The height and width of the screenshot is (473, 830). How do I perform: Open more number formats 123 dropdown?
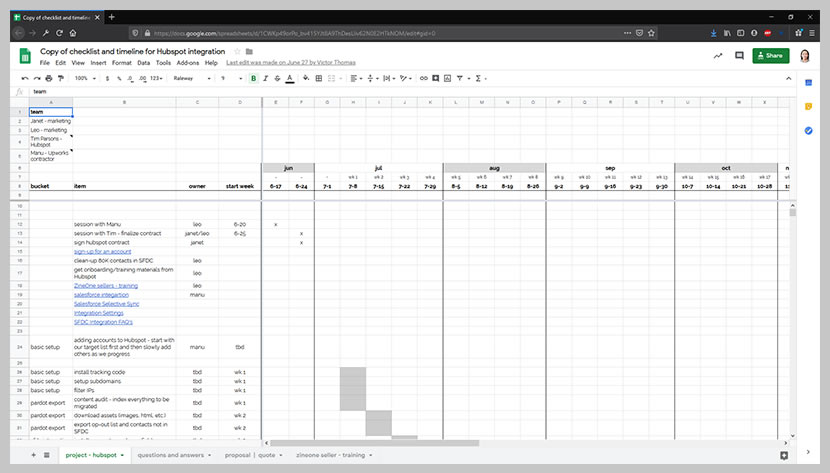point(156,78)
